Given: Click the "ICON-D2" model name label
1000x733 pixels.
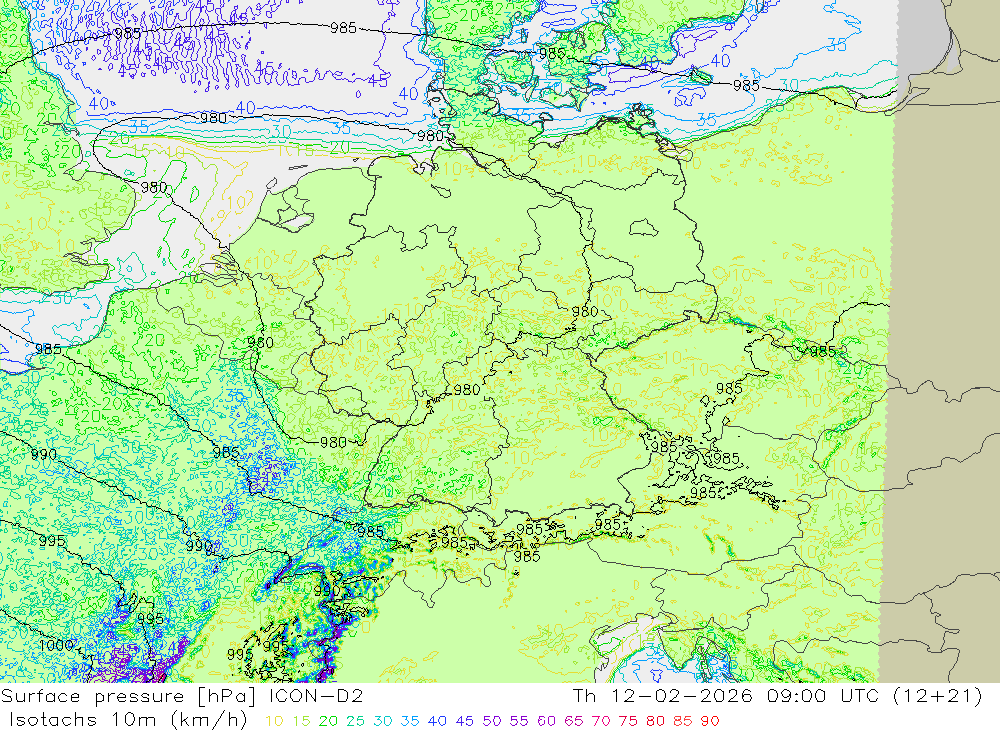Looking at the screenshot, I should [x=317, y=696].
